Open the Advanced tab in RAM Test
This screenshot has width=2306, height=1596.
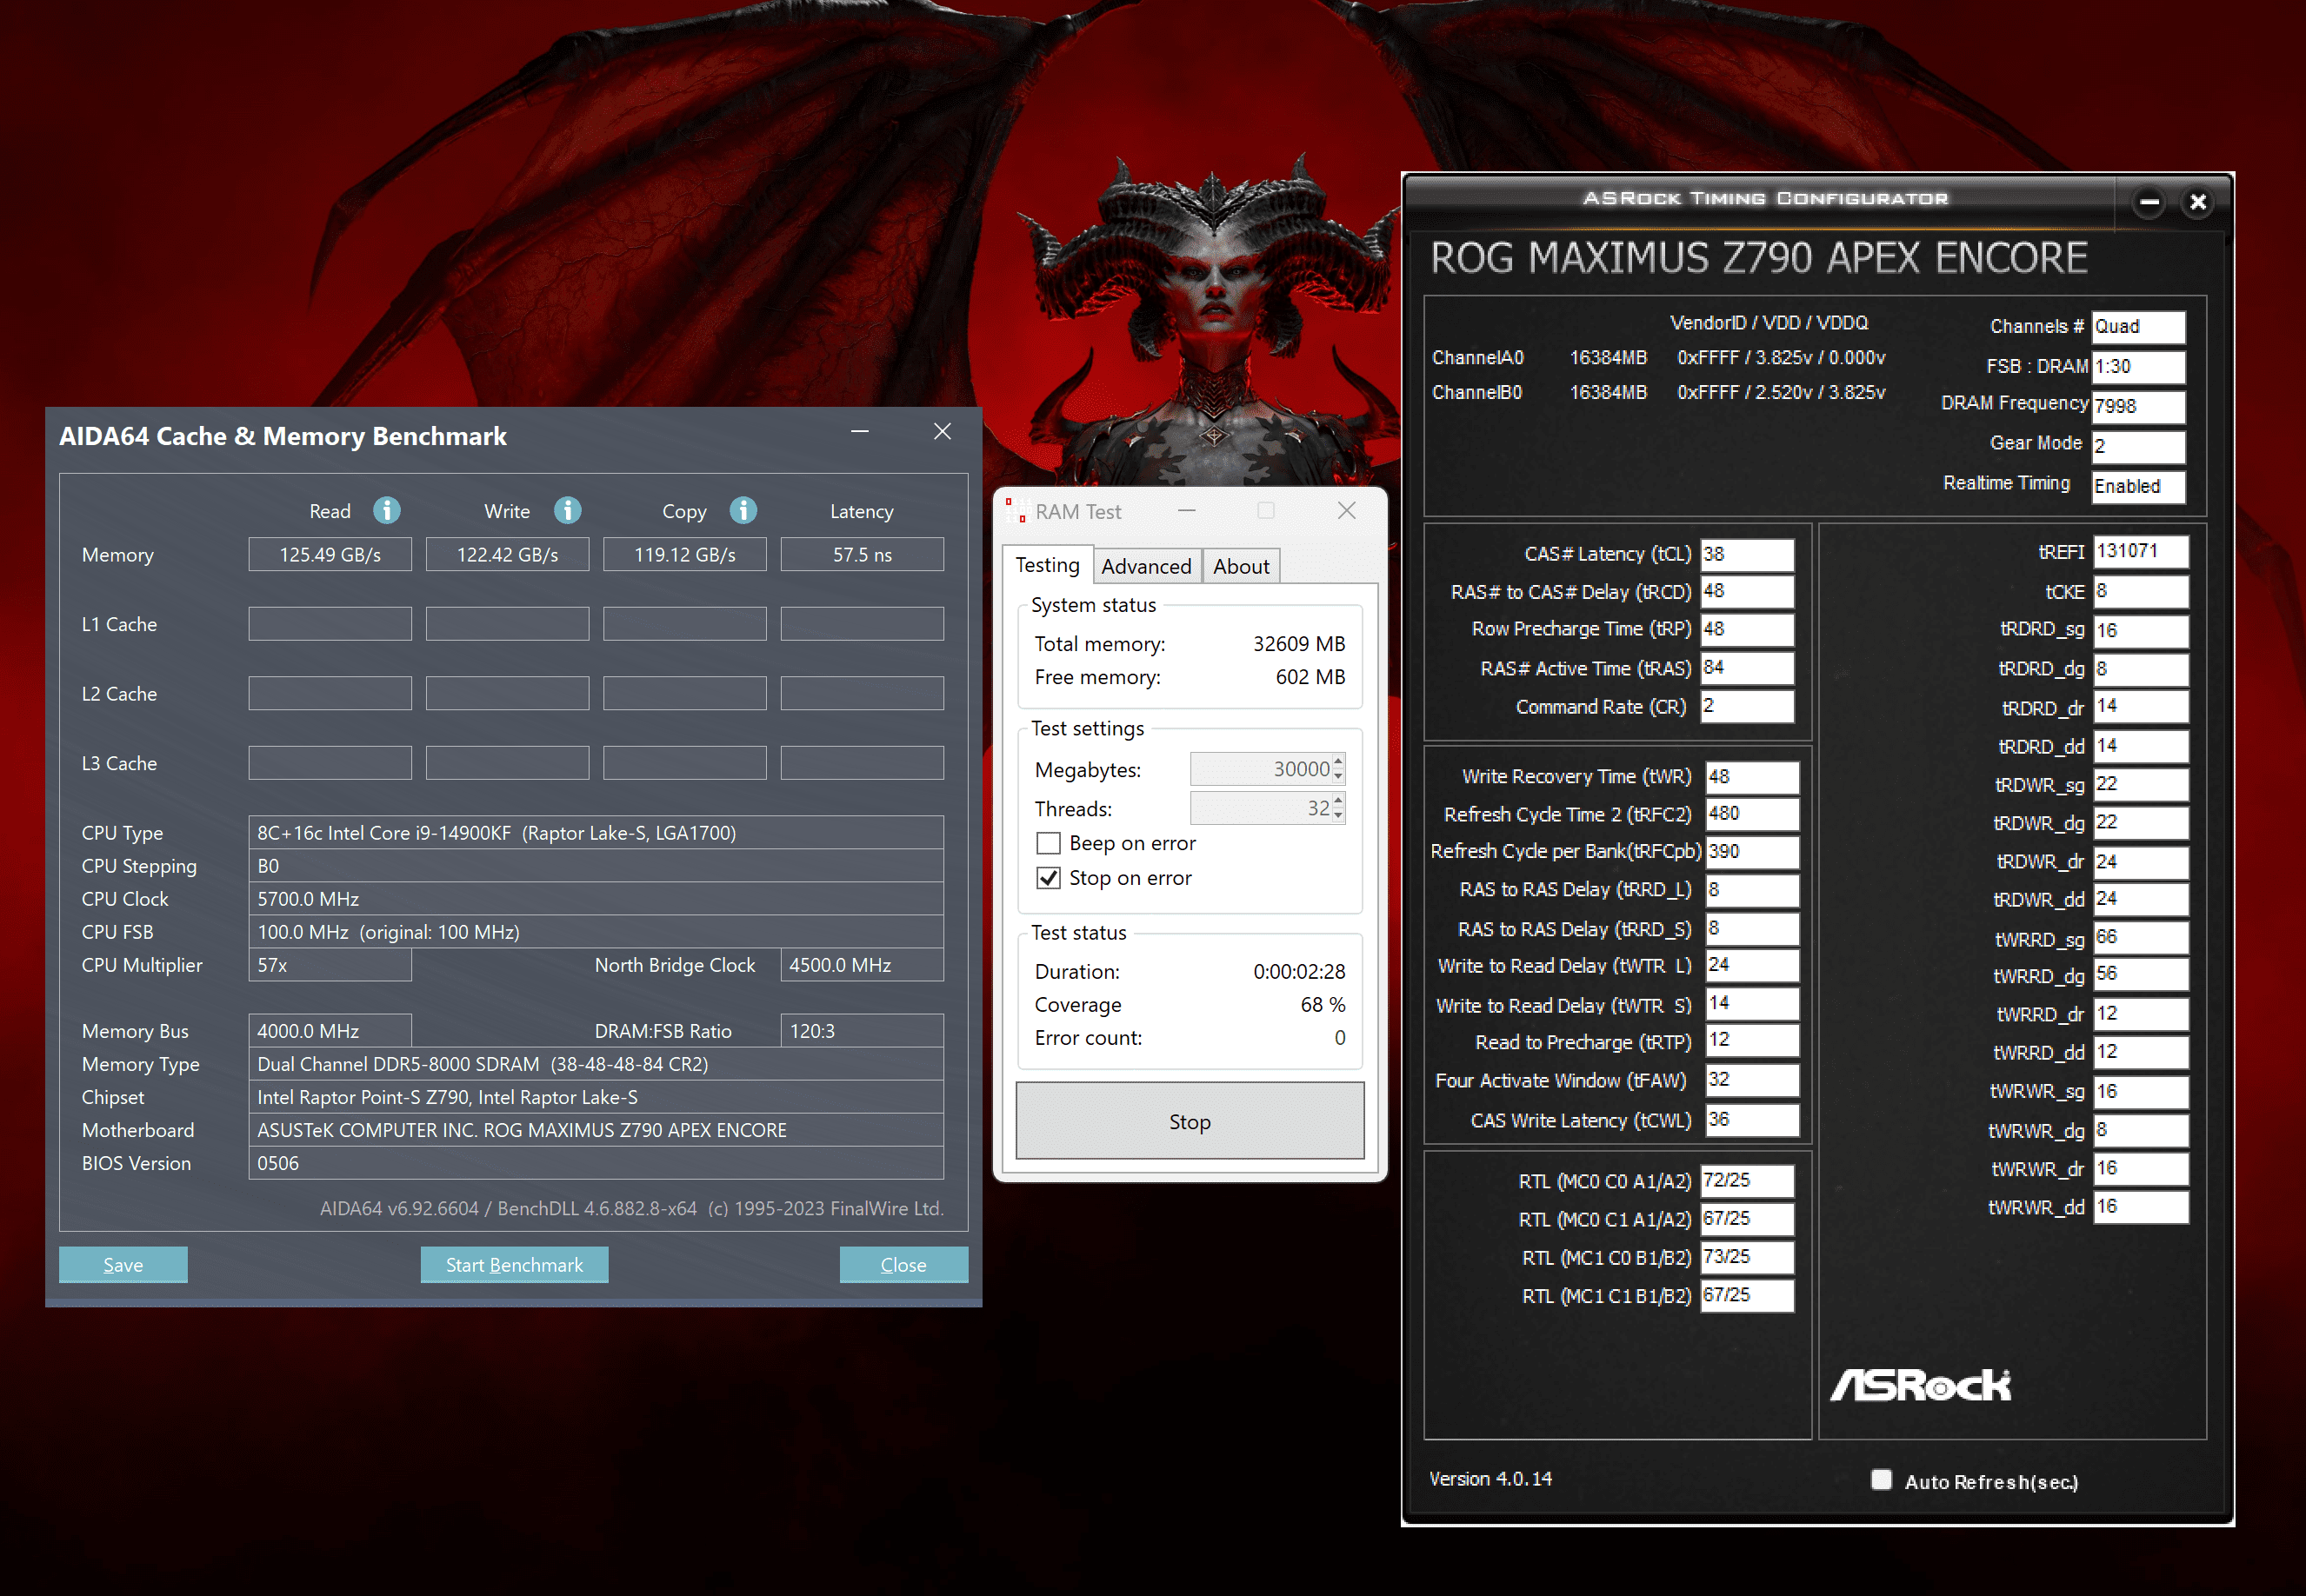[1146, 567]
